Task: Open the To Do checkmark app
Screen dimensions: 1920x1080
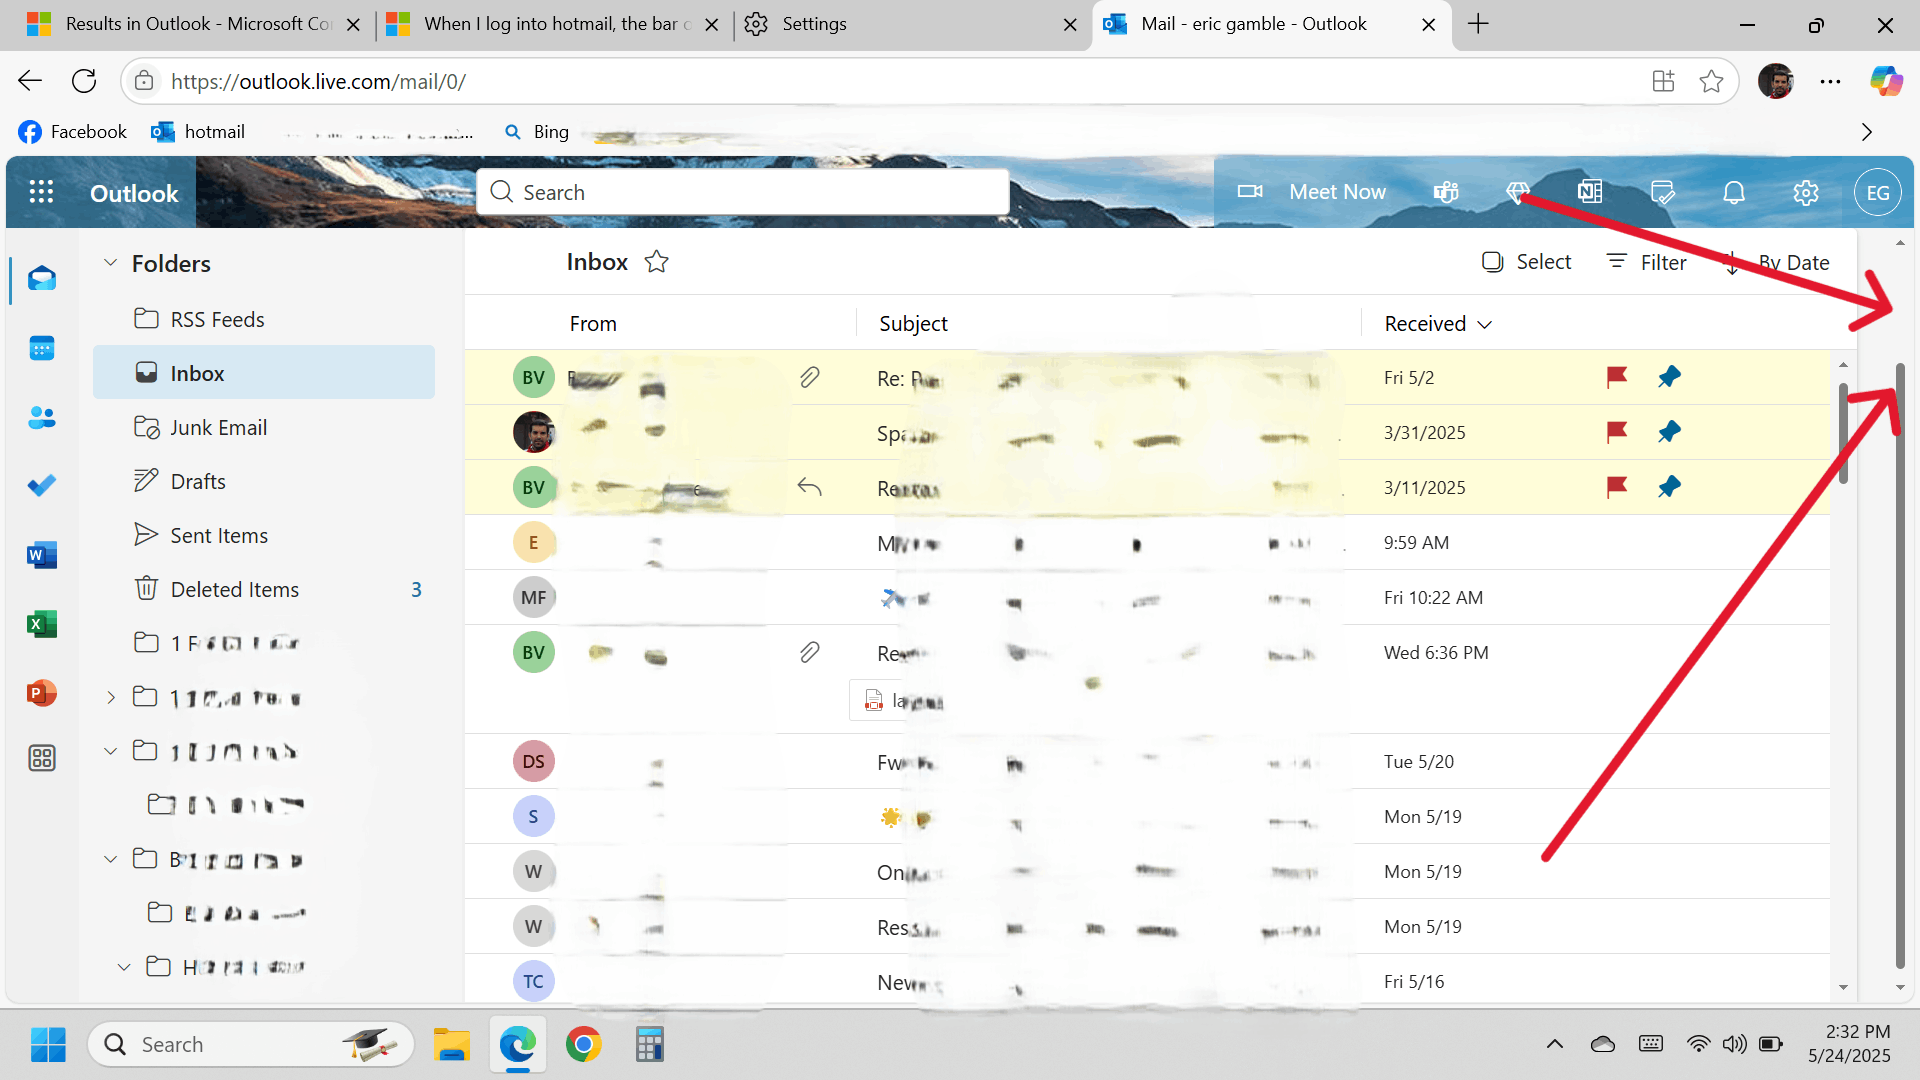Action: click(x=41, y=486)
